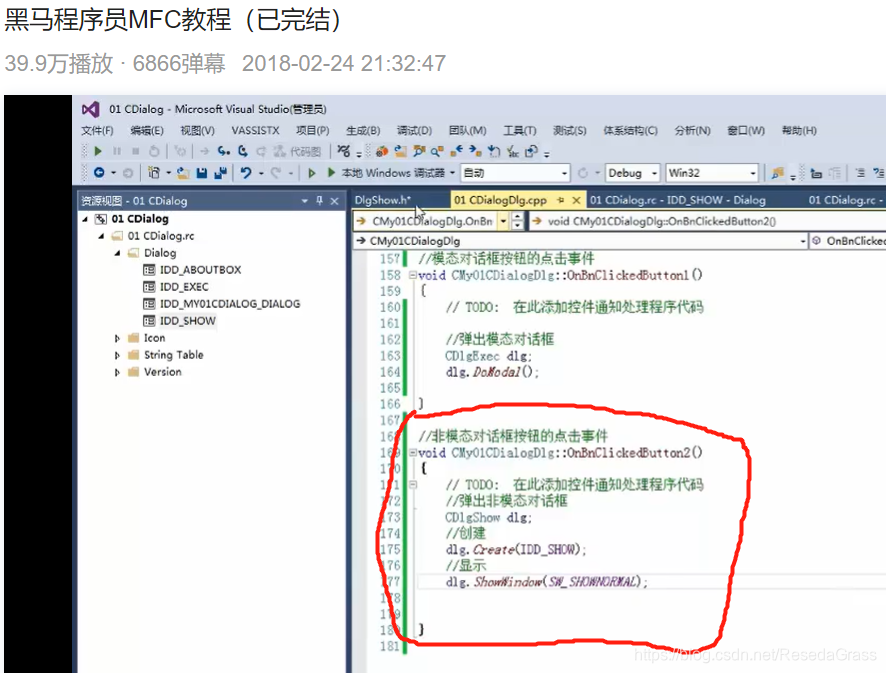
Task: Open the 文件(F) menu
Action: [x=97, y=131]
